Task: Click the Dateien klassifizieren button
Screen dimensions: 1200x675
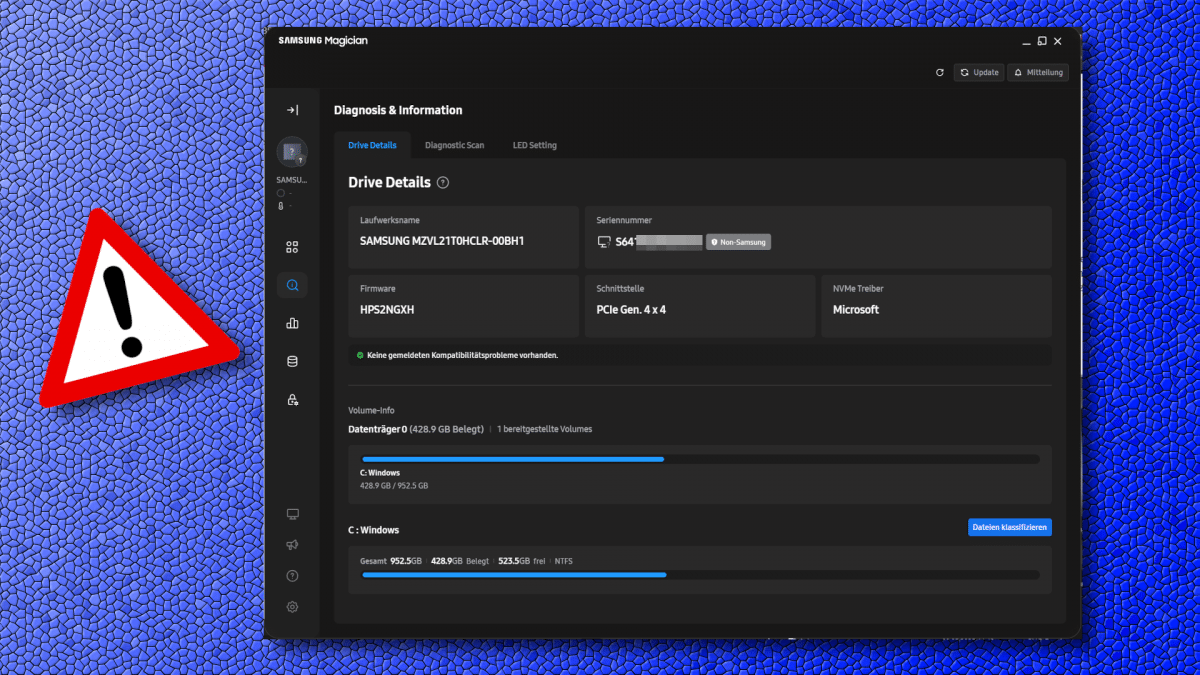Action: pyautogui.click(x=1009, y=527)
